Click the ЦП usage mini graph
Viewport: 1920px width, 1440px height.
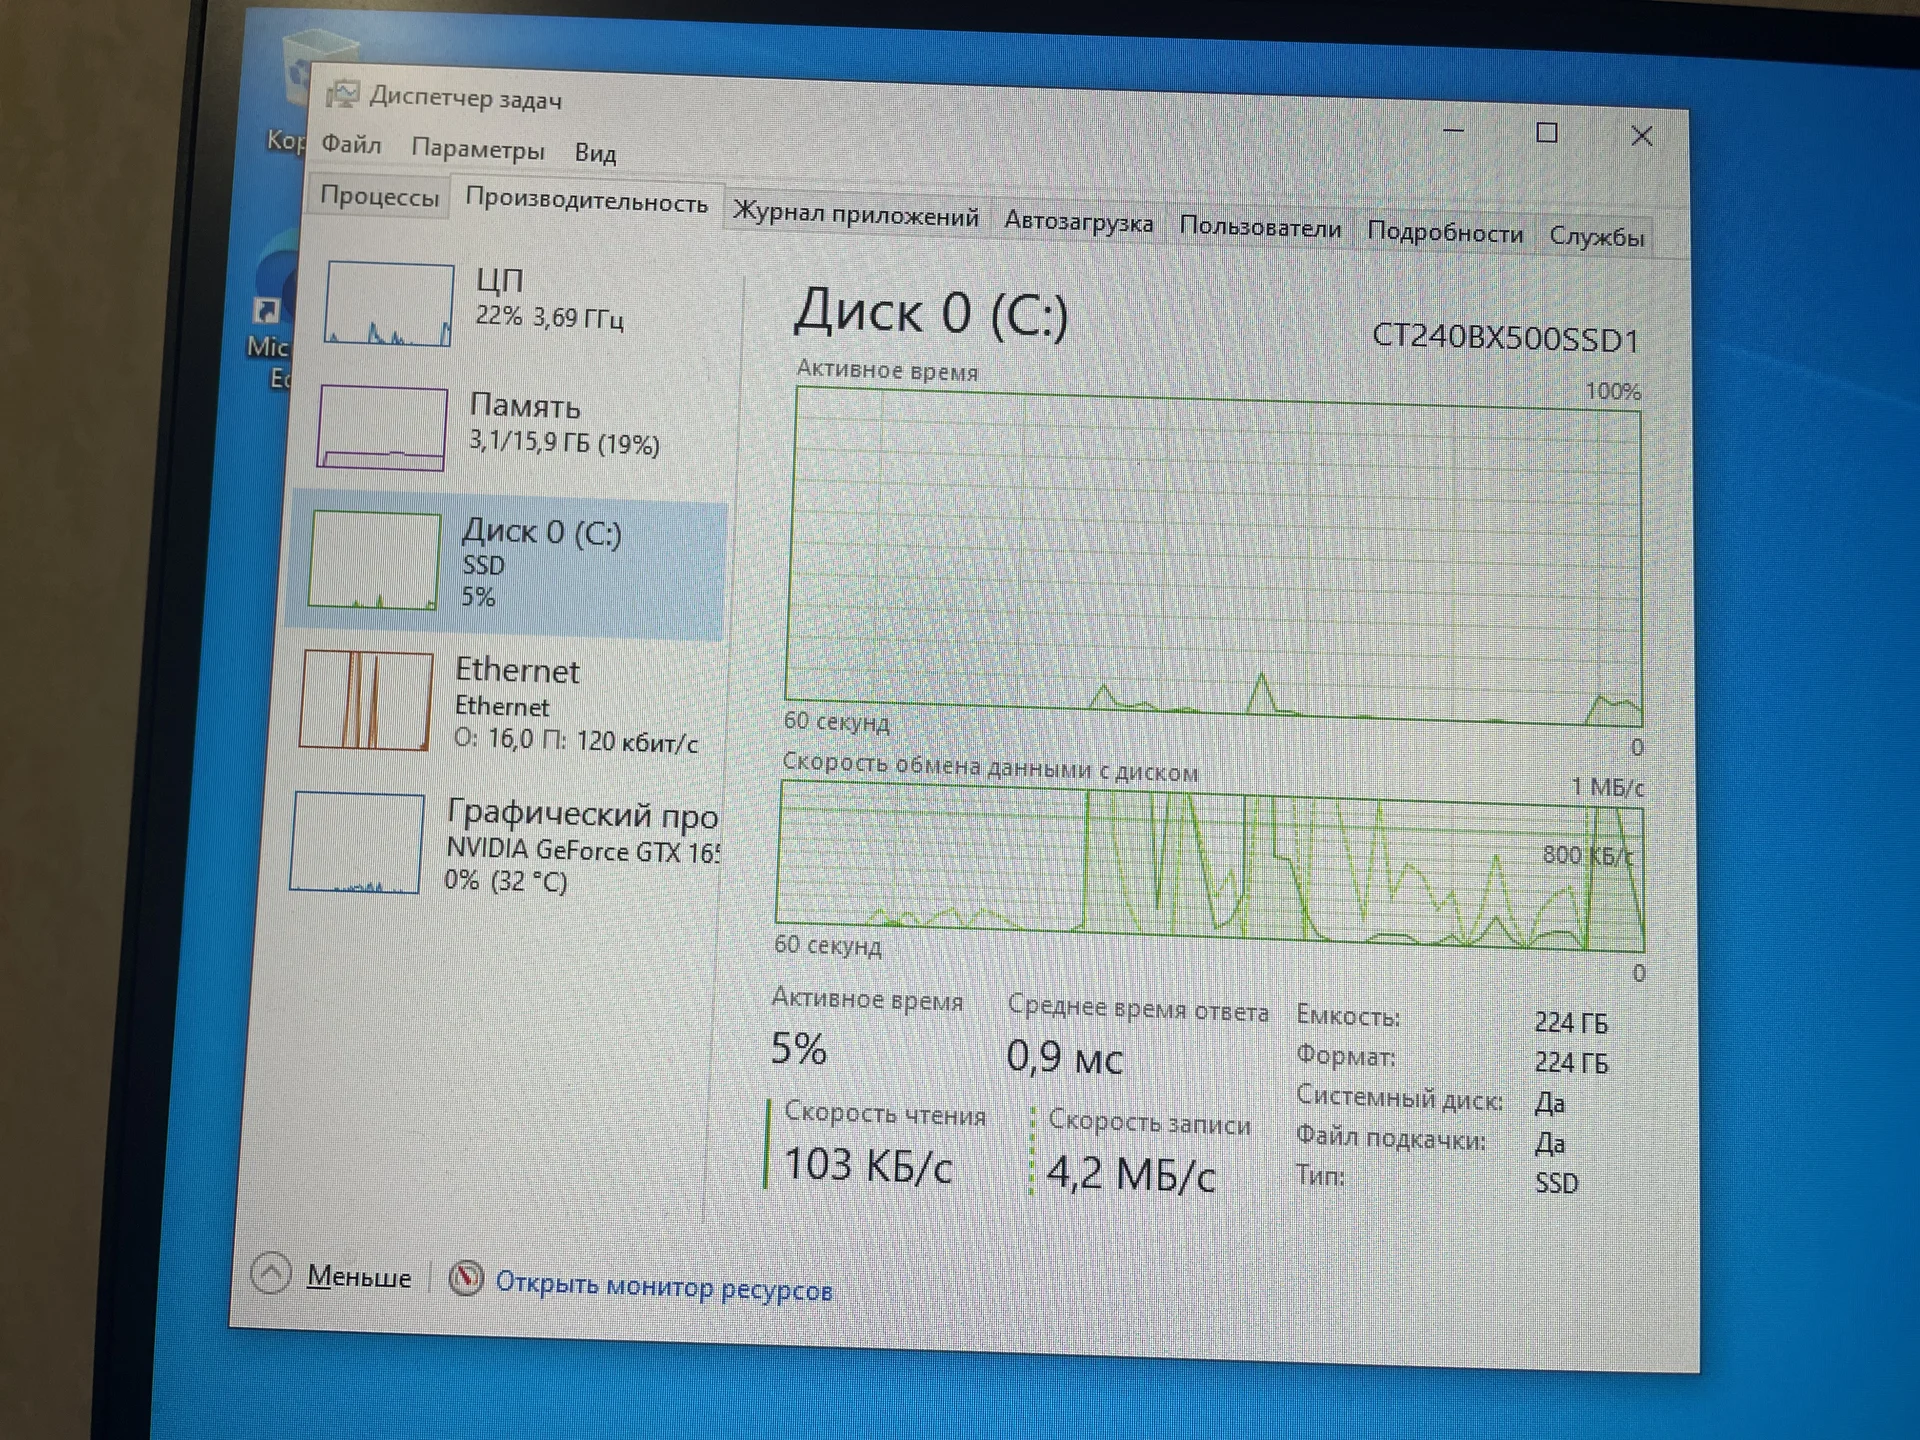pyautogui.click(x=389, y=303)
